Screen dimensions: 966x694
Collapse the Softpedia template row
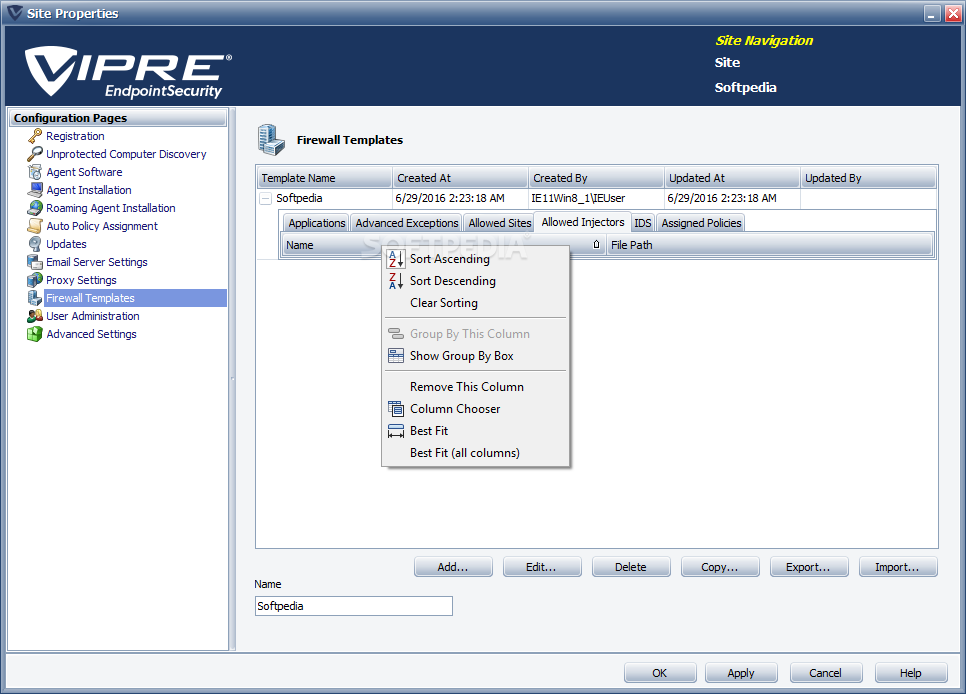point(266,198)
